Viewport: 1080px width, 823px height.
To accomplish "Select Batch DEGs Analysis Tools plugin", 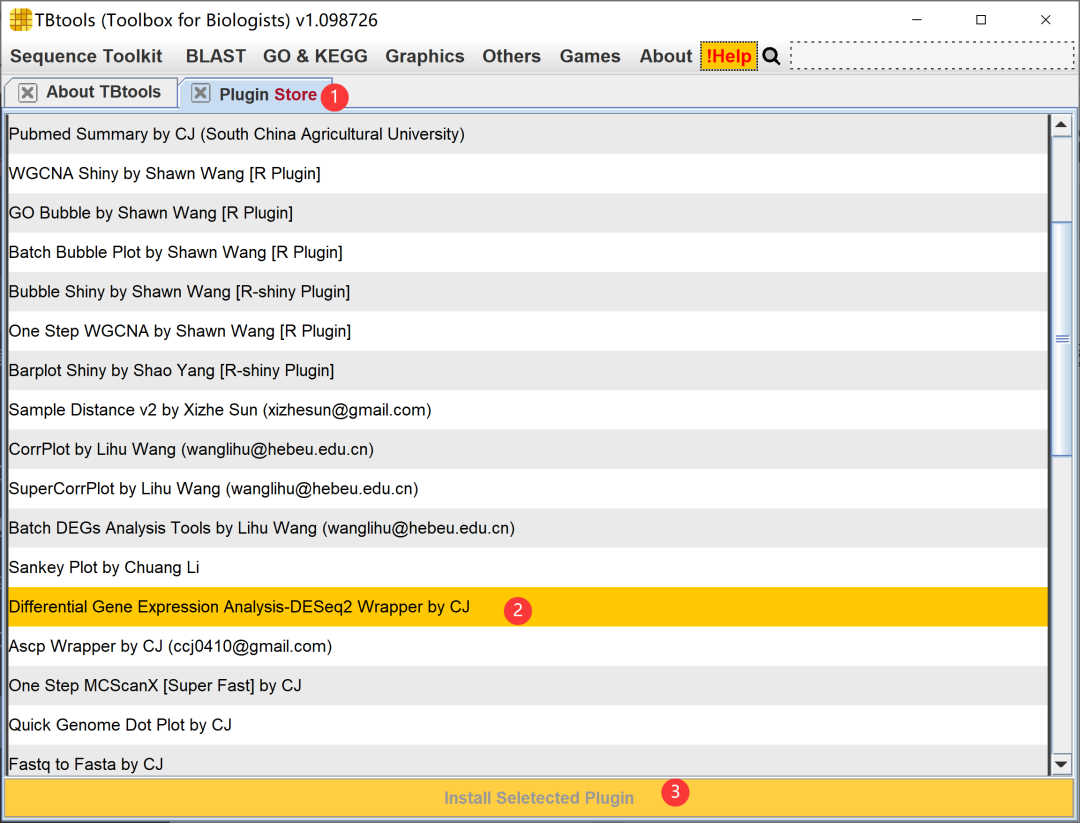I will point(528,528).
